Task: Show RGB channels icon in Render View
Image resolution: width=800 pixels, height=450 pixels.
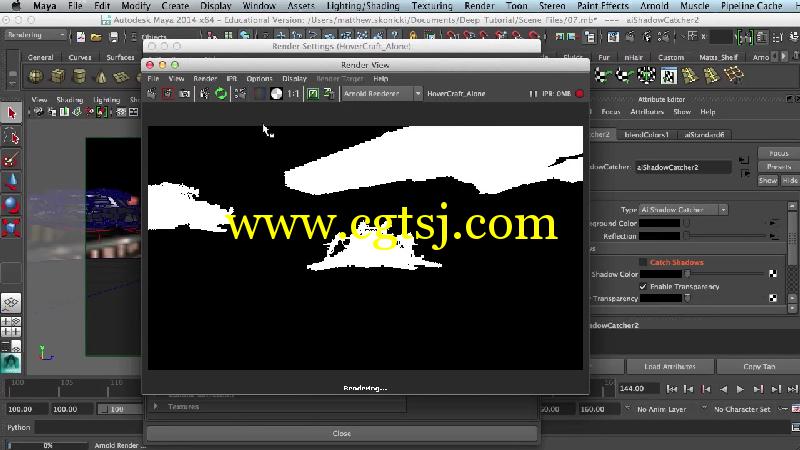Action: pos(260,94)
